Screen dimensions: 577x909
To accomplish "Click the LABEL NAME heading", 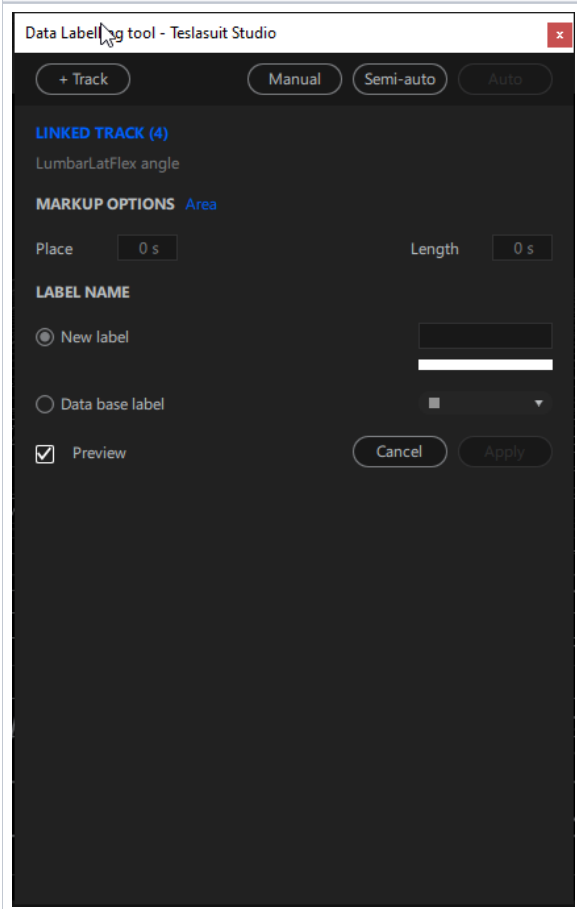I will 83,292.
